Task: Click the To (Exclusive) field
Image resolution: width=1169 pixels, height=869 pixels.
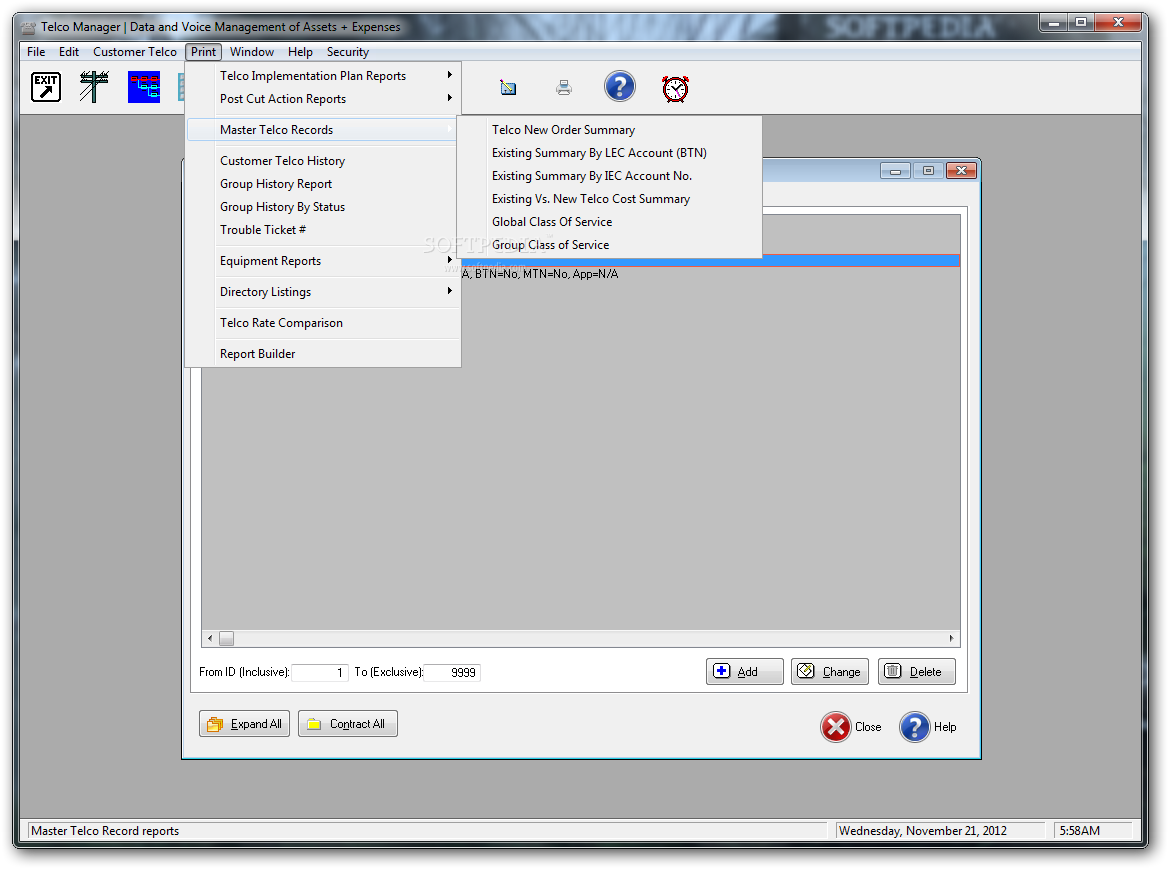Action: pos(452,672)
